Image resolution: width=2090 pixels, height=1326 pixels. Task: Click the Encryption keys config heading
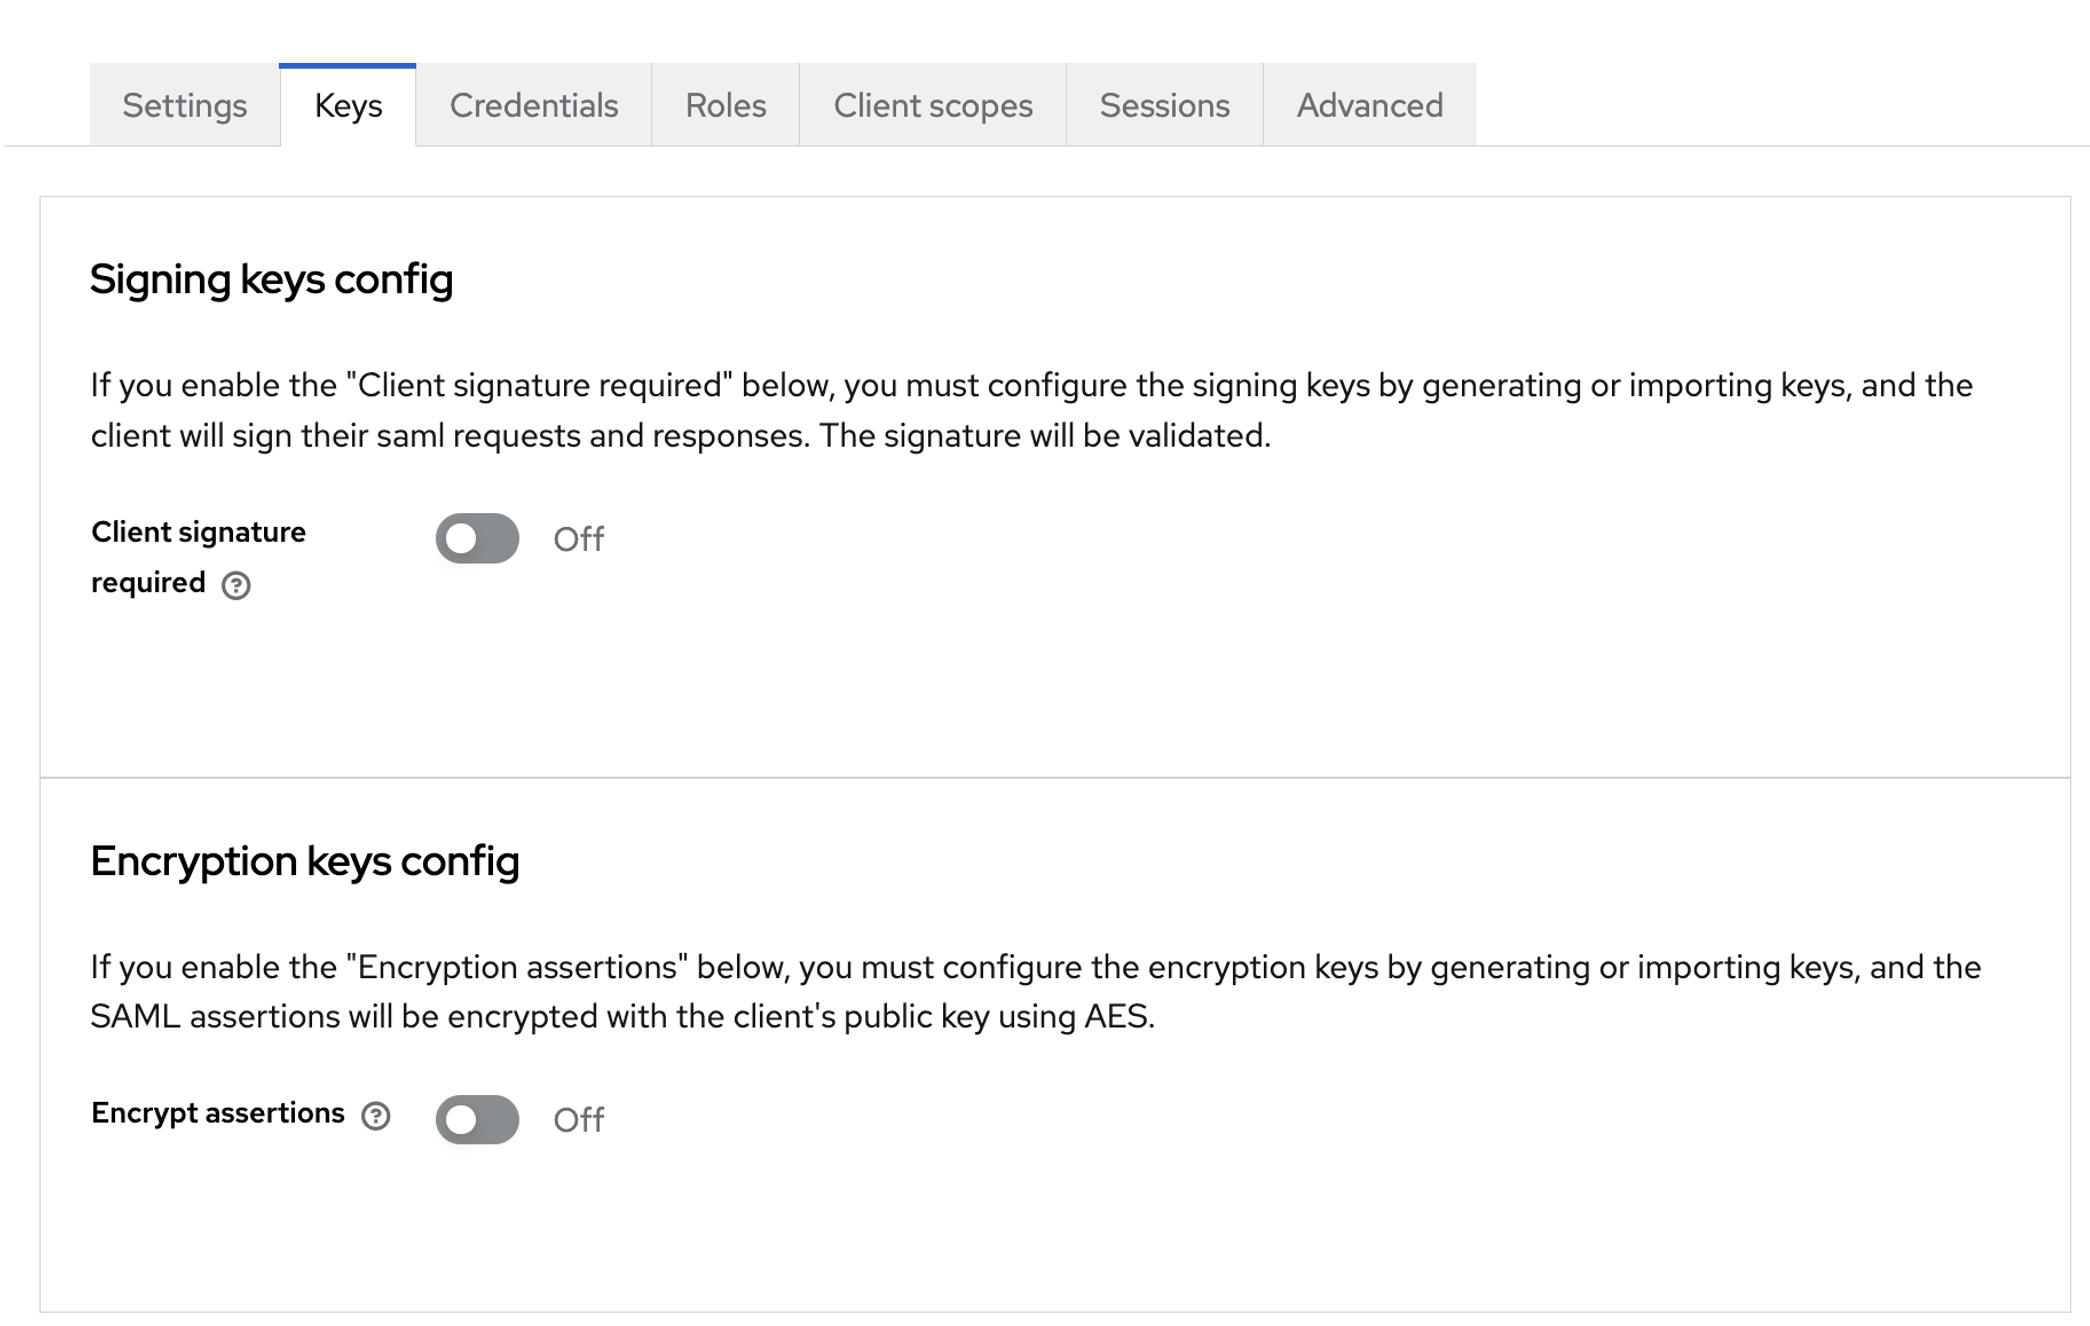(304, 861)
